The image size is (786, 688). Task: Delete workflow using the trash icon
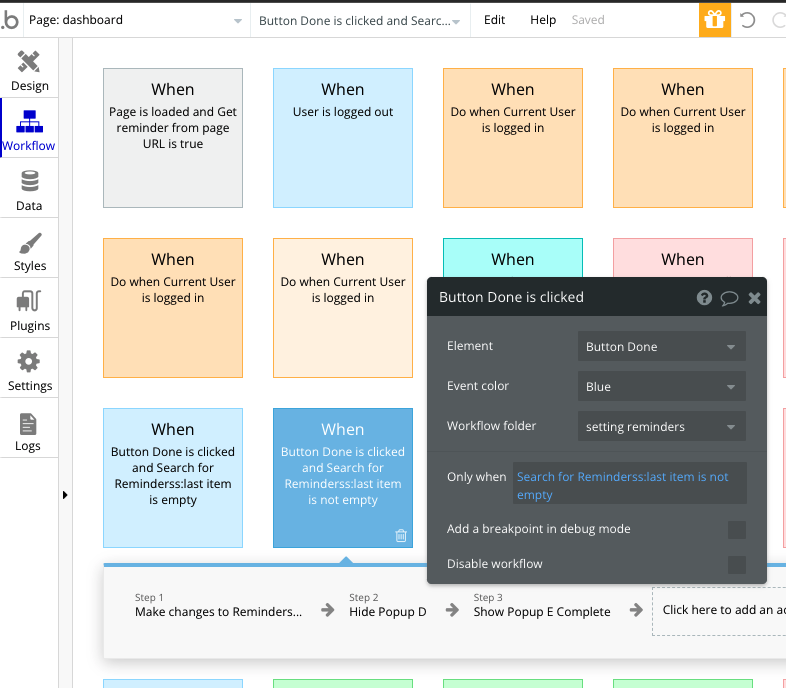pyautogui.click(x=401, y=536)
